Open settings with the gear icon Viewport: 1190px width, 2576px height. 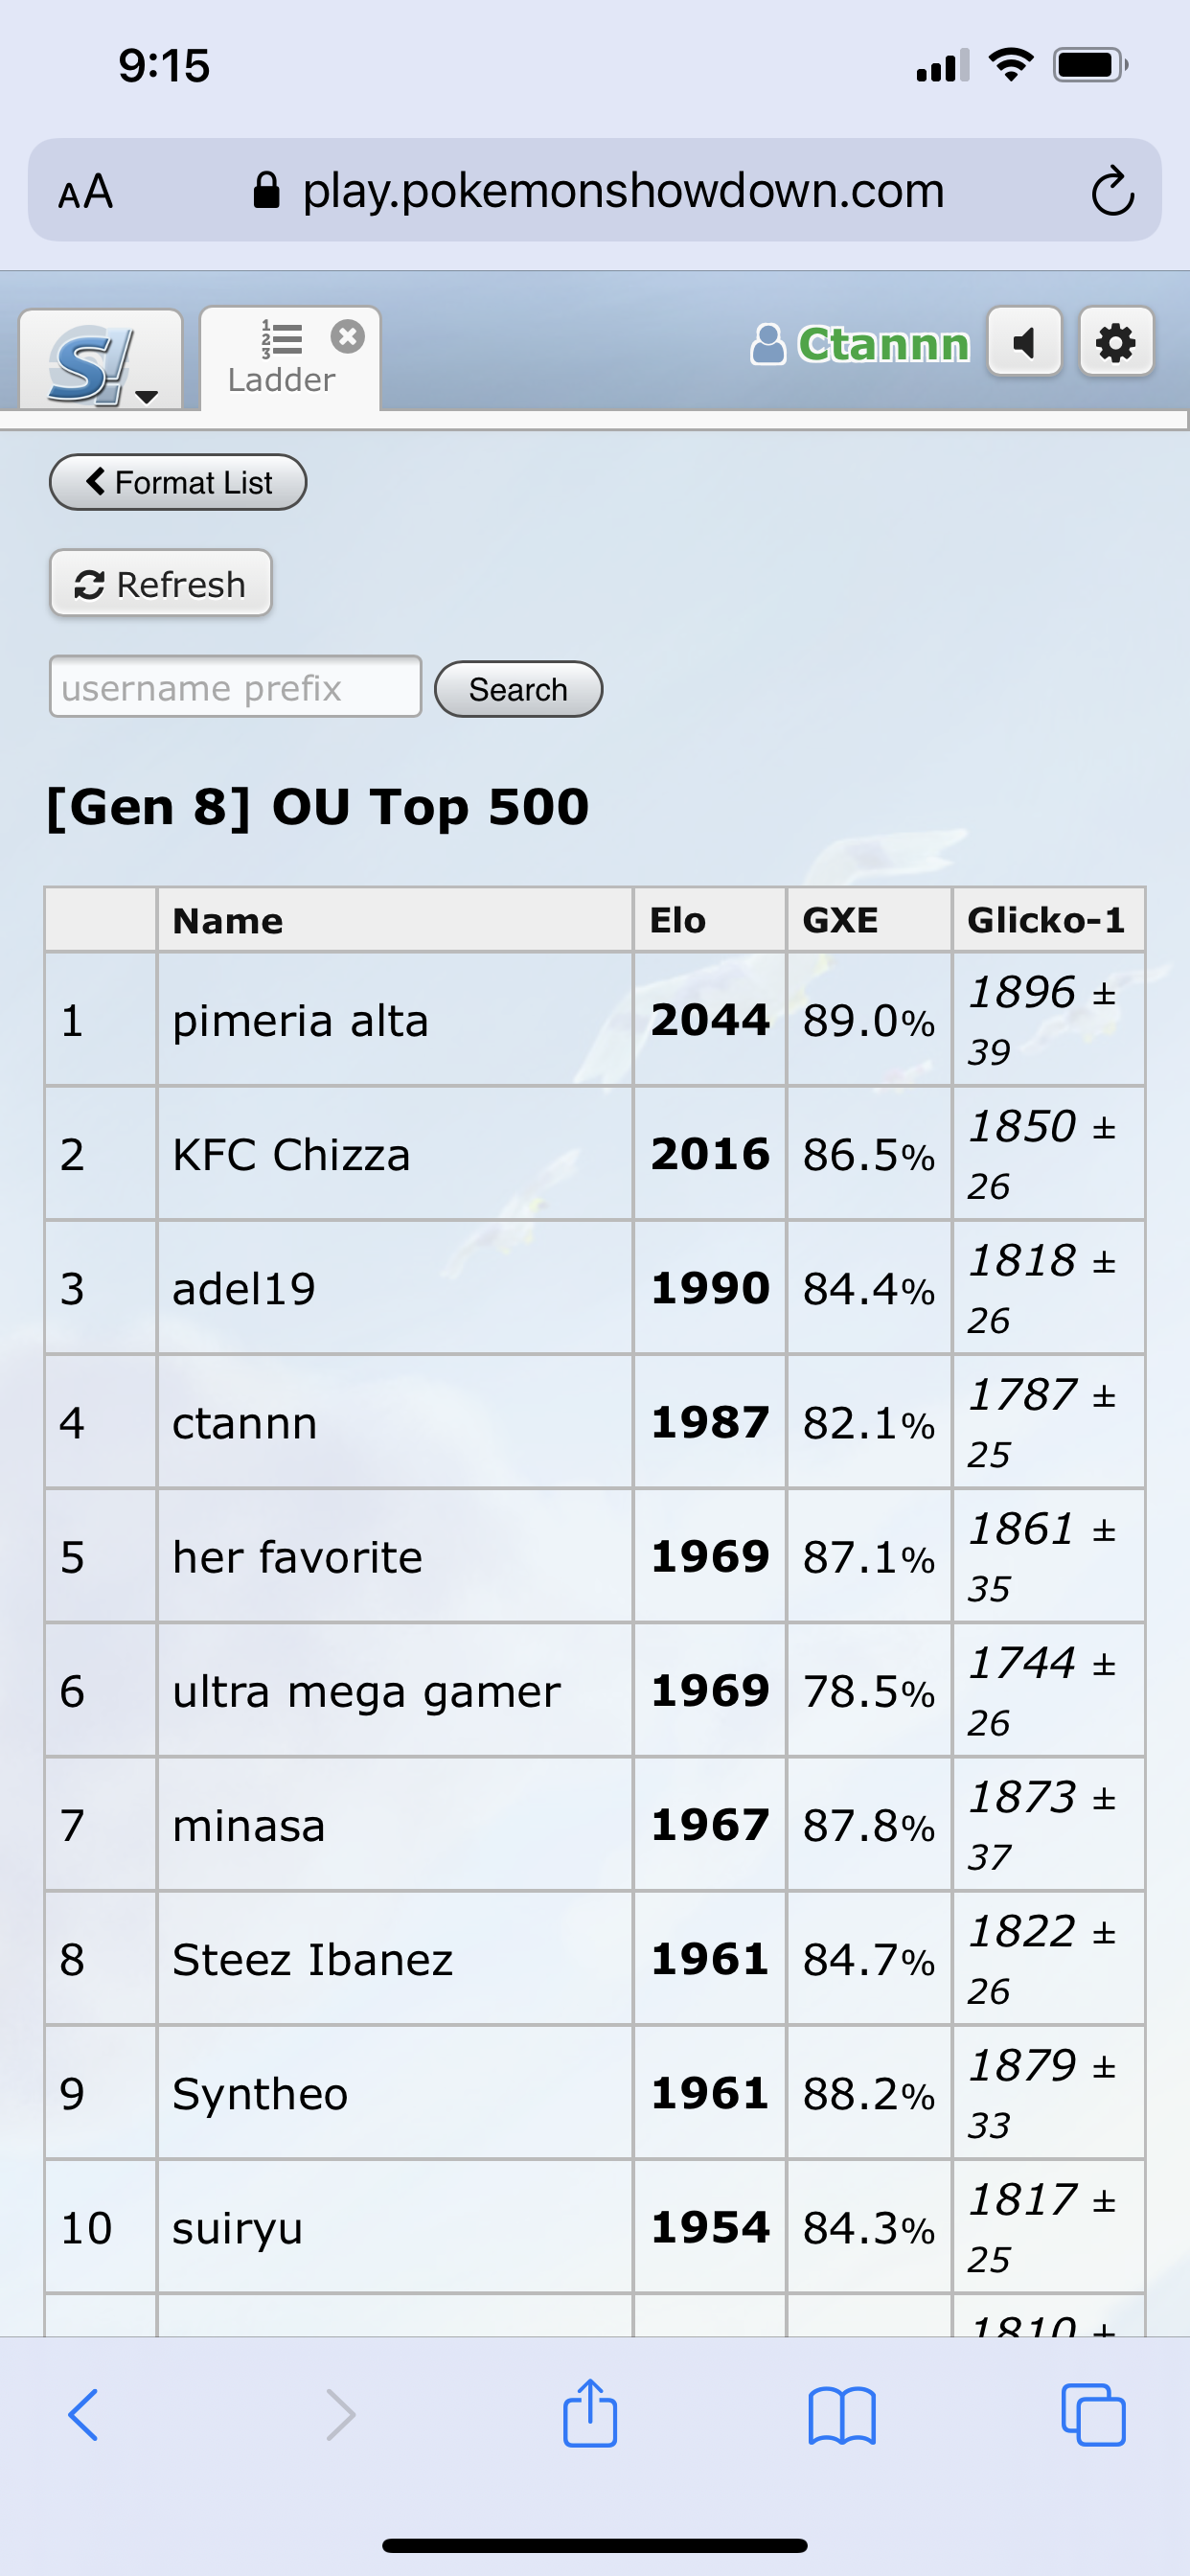(x=1116, y=343)
